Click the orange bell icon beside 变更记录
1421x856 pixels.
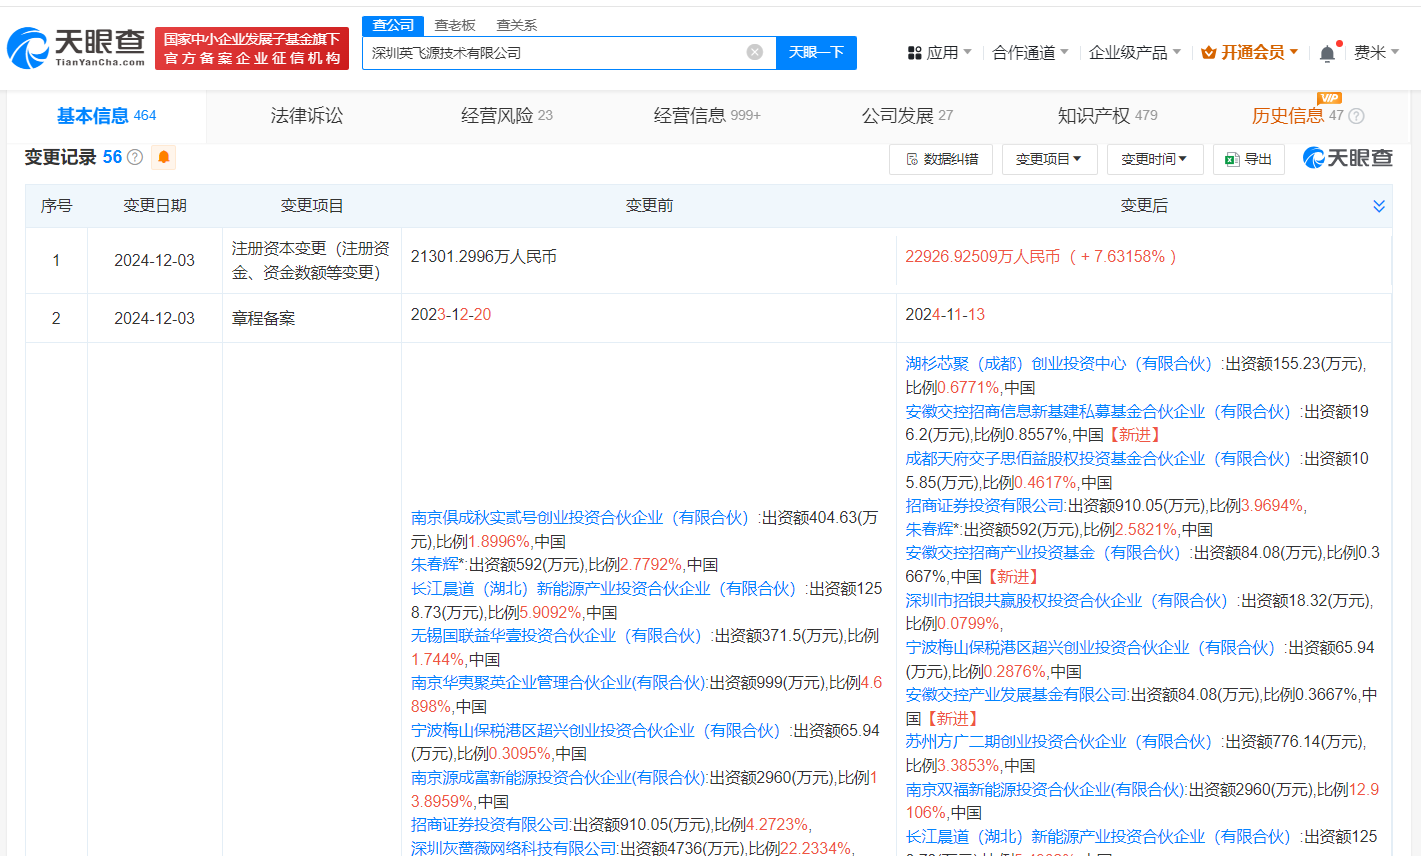click(x=164, y=157)
